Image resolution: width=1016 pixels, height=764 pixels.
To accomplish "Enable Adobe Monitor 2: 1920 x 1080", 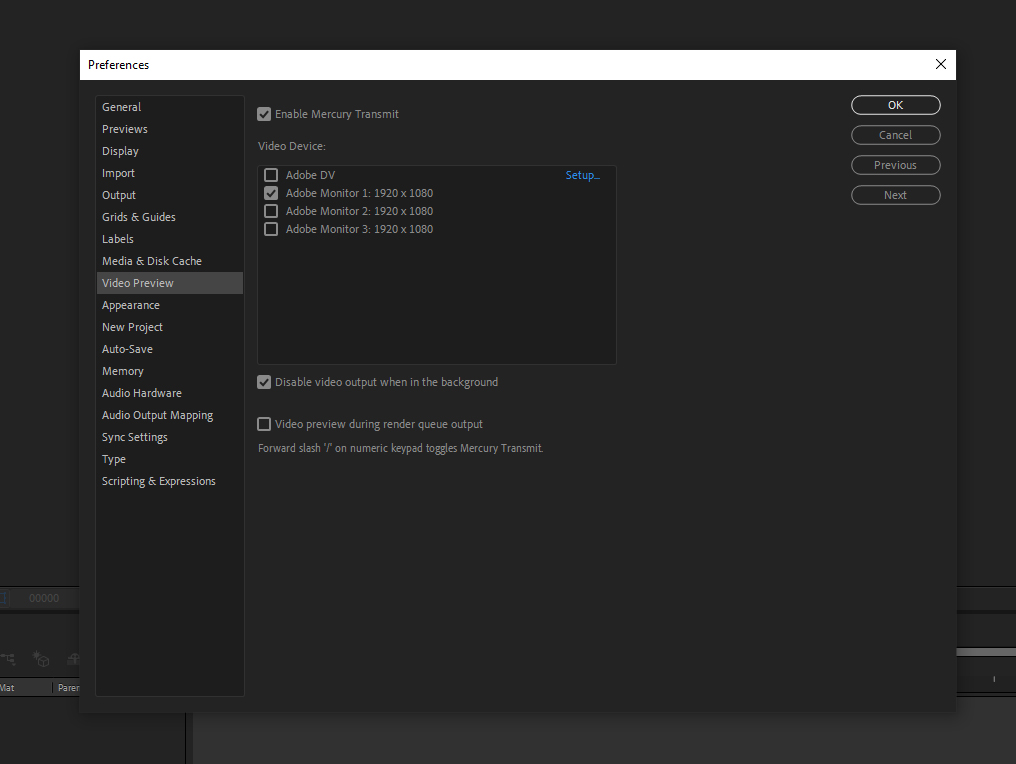I will coord(271,210).
